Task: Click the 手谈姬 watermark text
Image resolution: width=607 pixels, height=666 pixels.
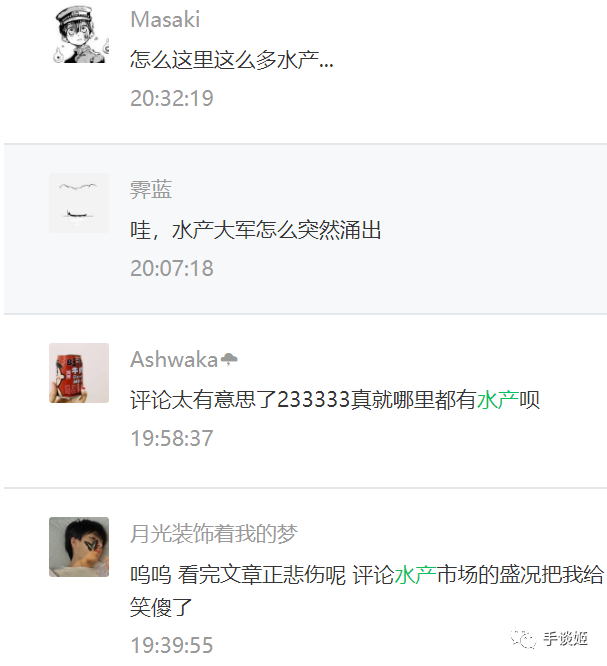Action: [x=566, y=638]
